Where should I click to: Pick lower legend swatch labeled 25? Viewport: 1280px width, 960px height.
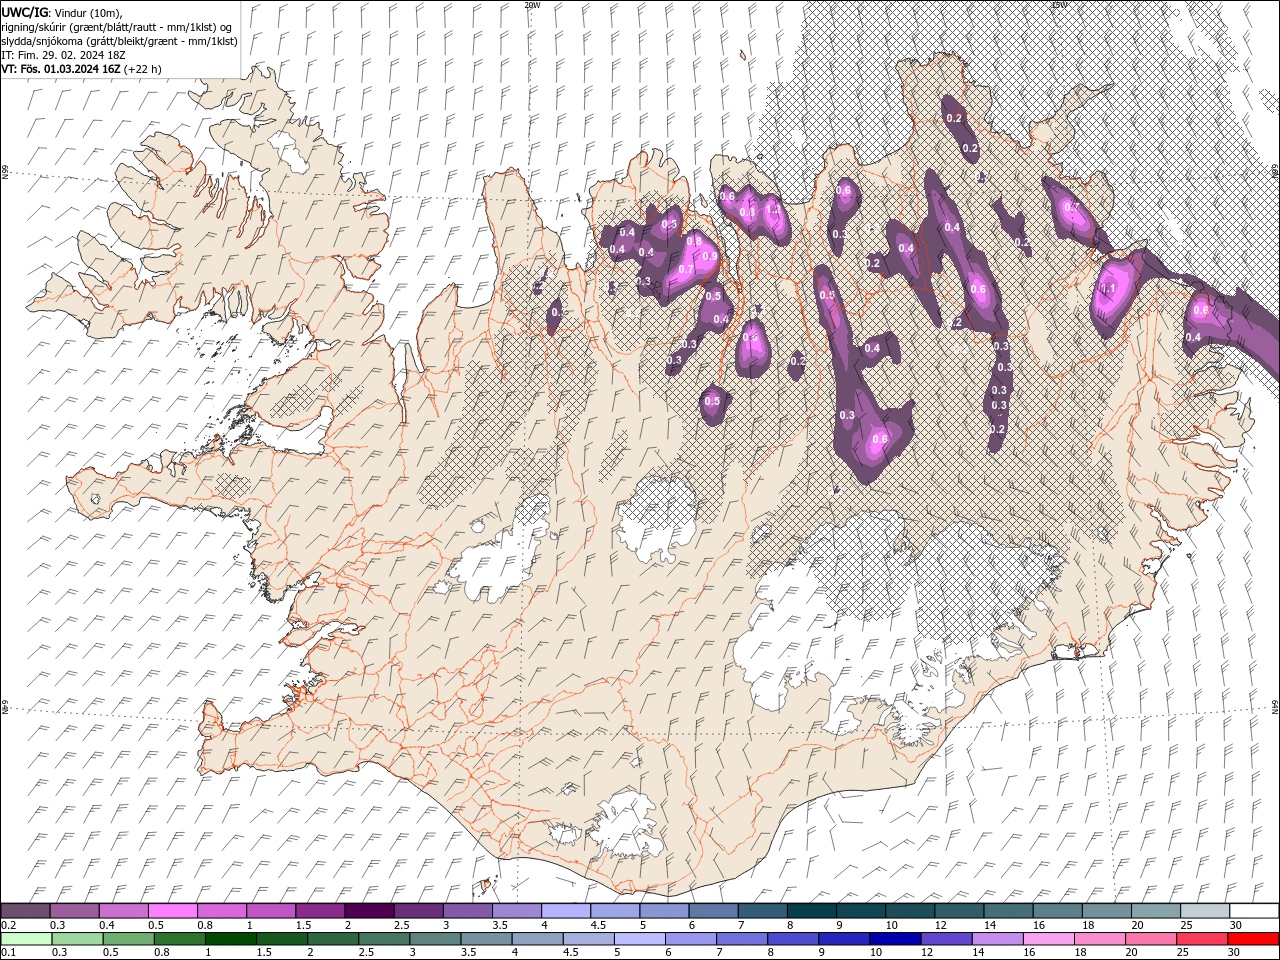(1203, 939)
